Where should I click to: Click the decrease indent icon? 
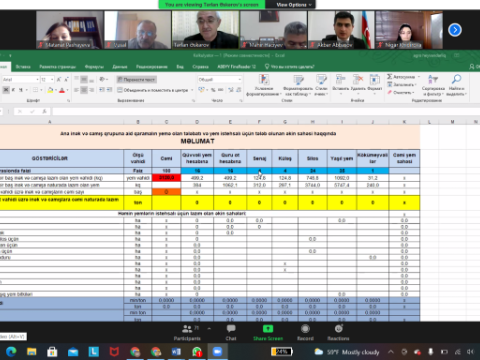[102, 90]
